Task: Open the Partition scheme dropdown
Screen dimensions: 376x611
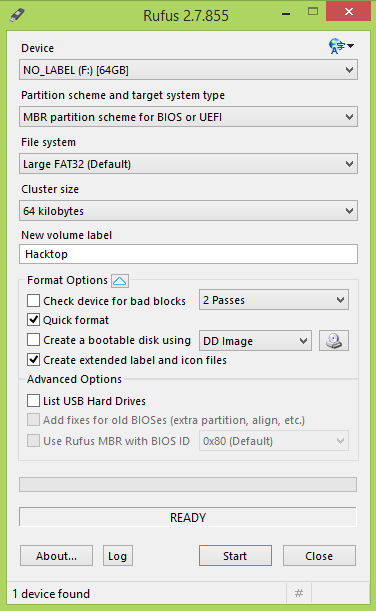Action: (x=188, y=117)
